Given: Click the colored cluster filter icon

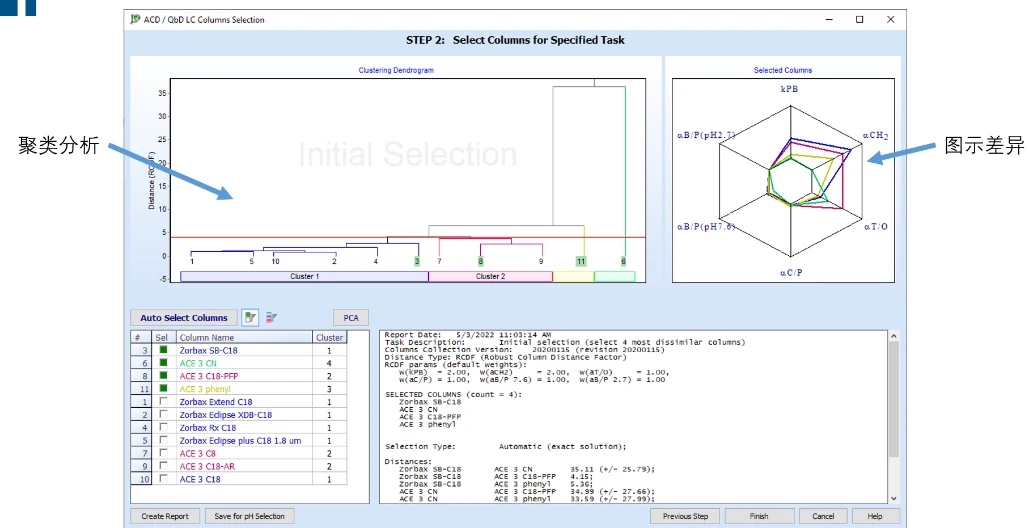Looking at the screenshot, I should pos(271,317).
